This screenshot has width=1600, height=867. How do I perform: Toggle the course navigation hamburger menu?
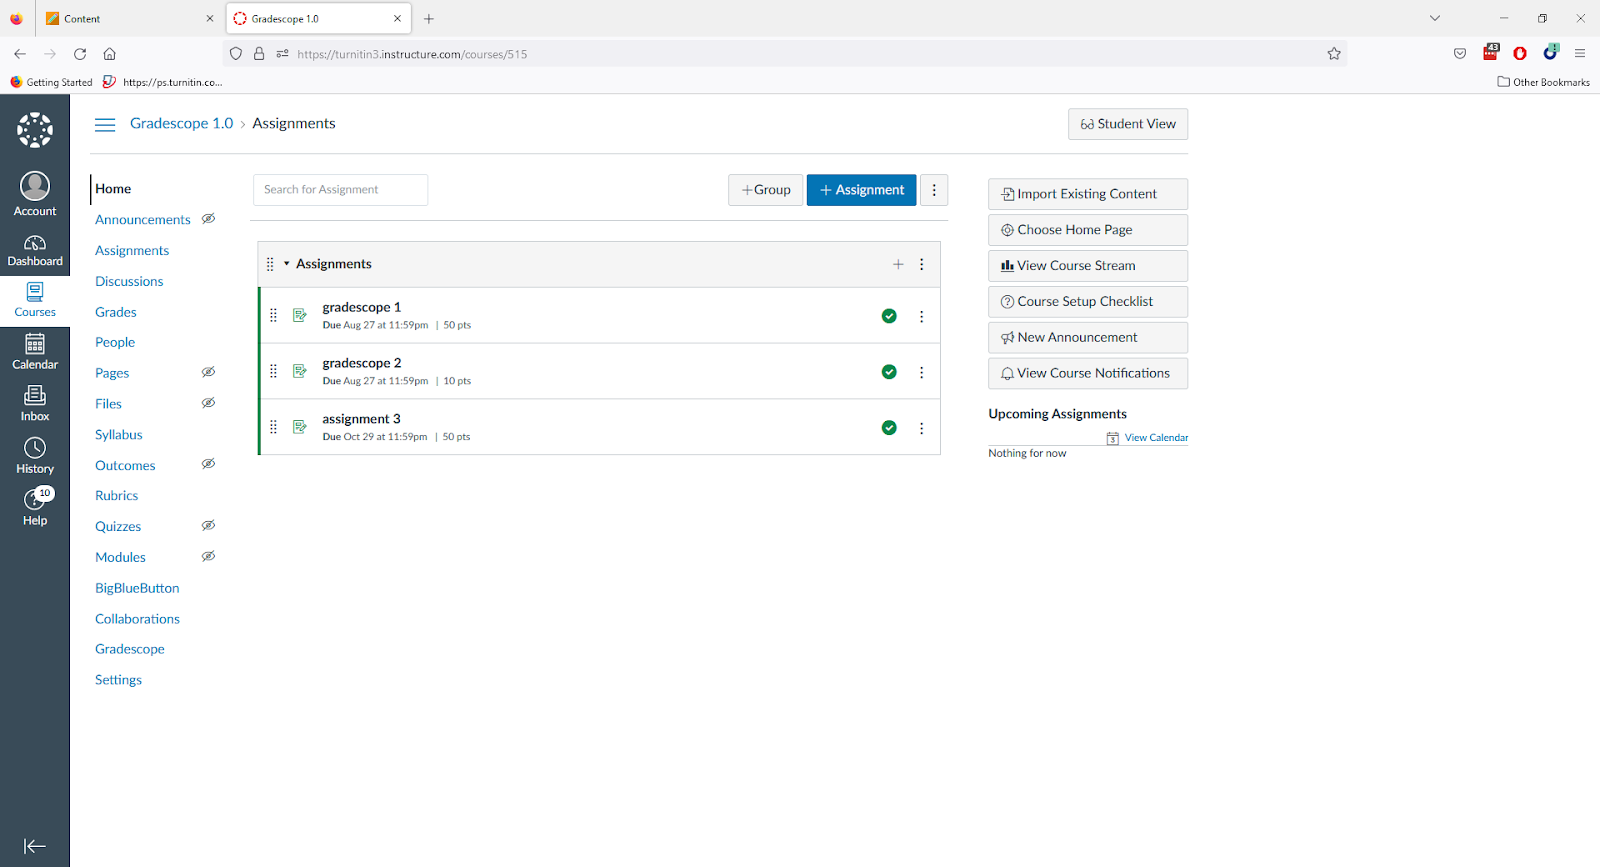(105, 124)
